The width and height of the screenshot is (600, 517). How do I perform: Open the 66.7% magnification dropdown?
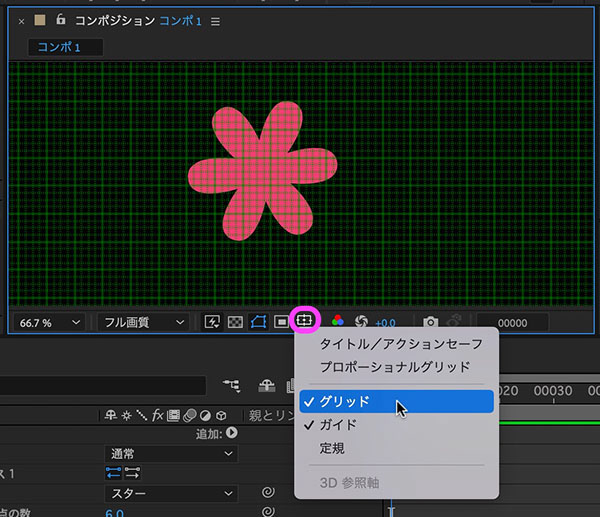[x=50, y=323]
